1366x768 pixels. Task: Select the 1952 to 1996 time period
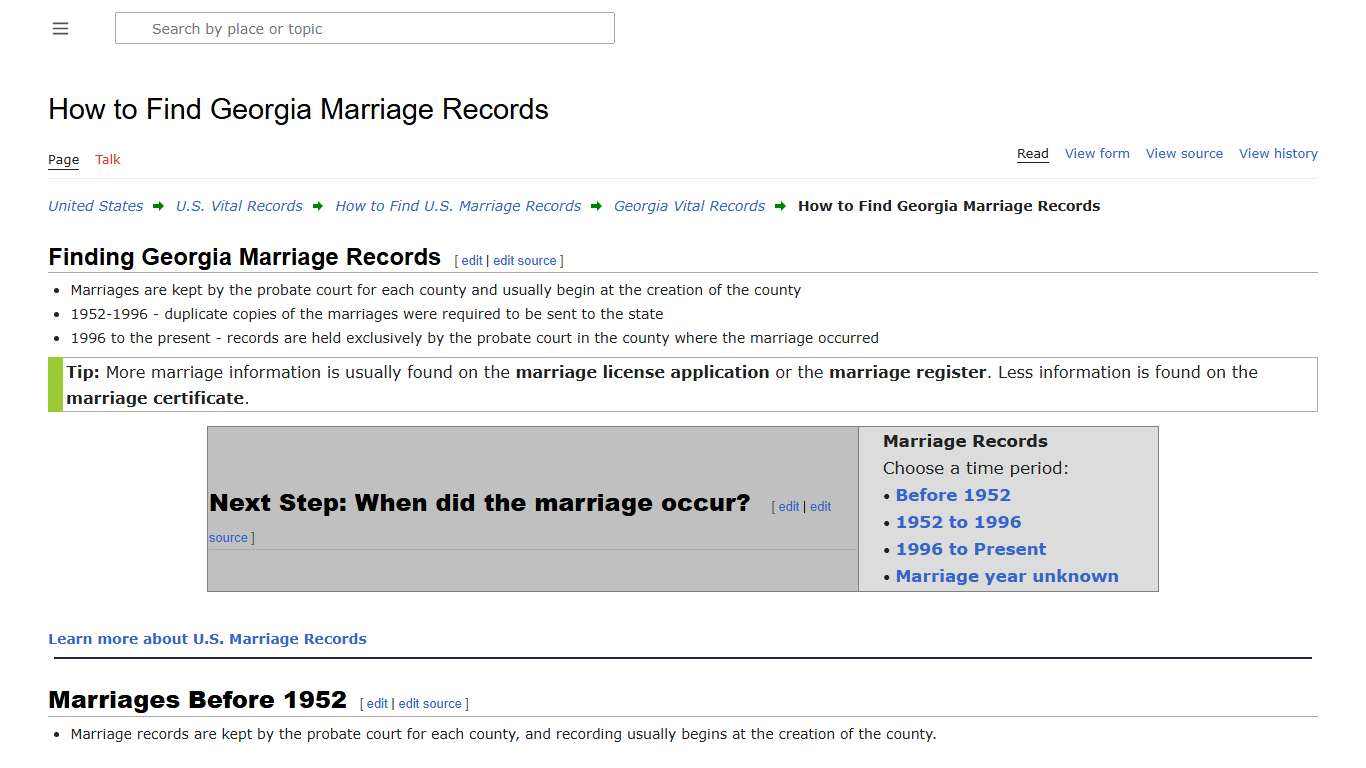(958, 521)
